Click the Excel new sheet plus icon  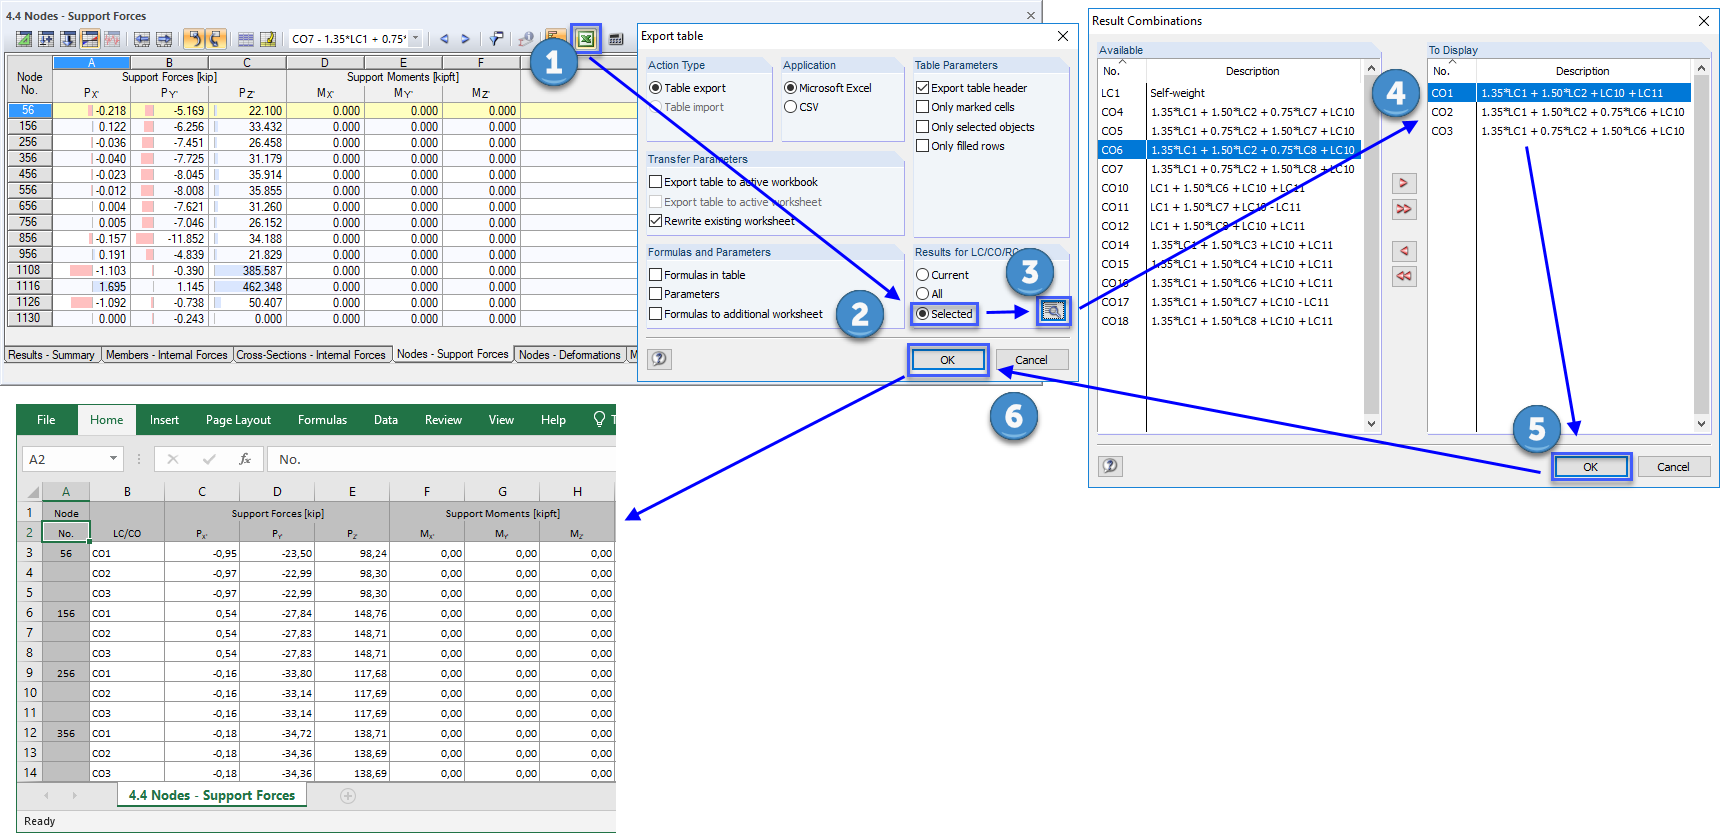click(348, 796)
